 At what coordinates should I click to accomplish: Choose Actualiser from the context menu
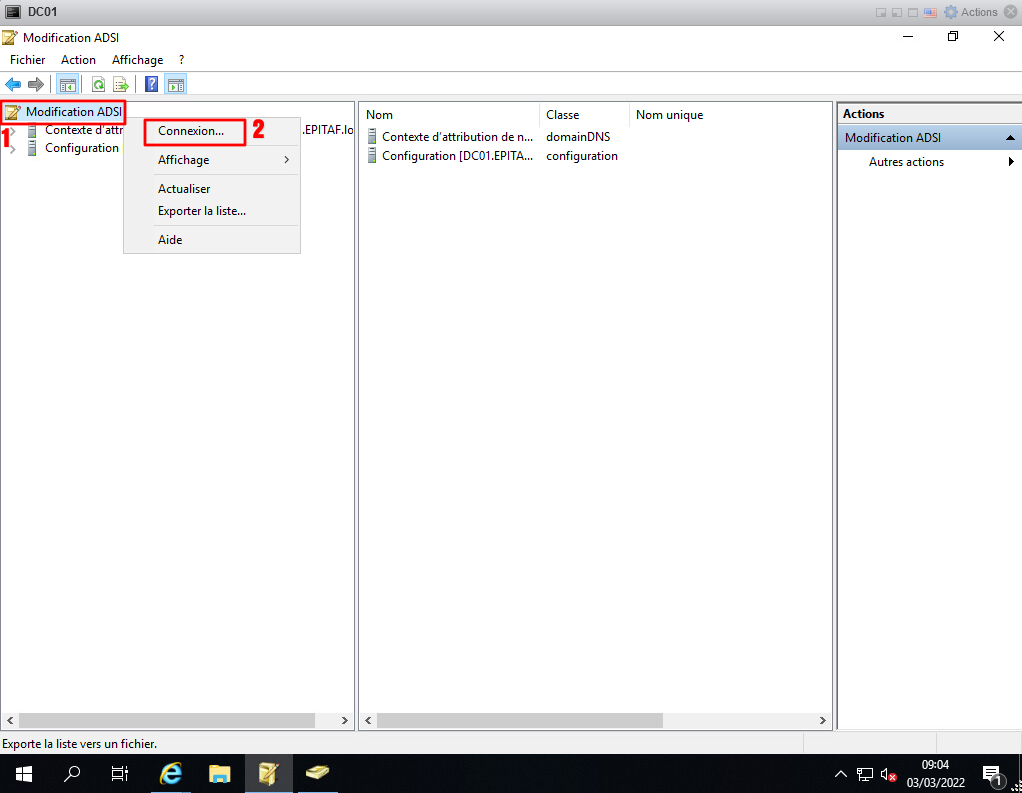(x=184, y=189)
